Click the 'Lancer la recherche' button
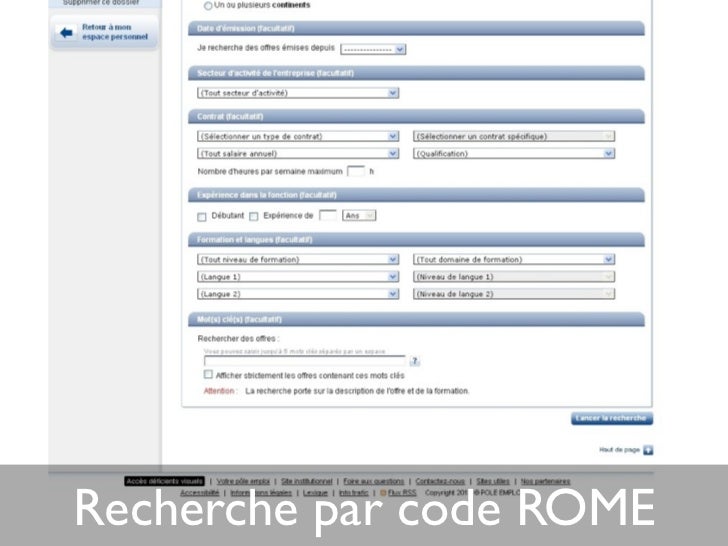728x546 pixels. [x=612, y=418]
